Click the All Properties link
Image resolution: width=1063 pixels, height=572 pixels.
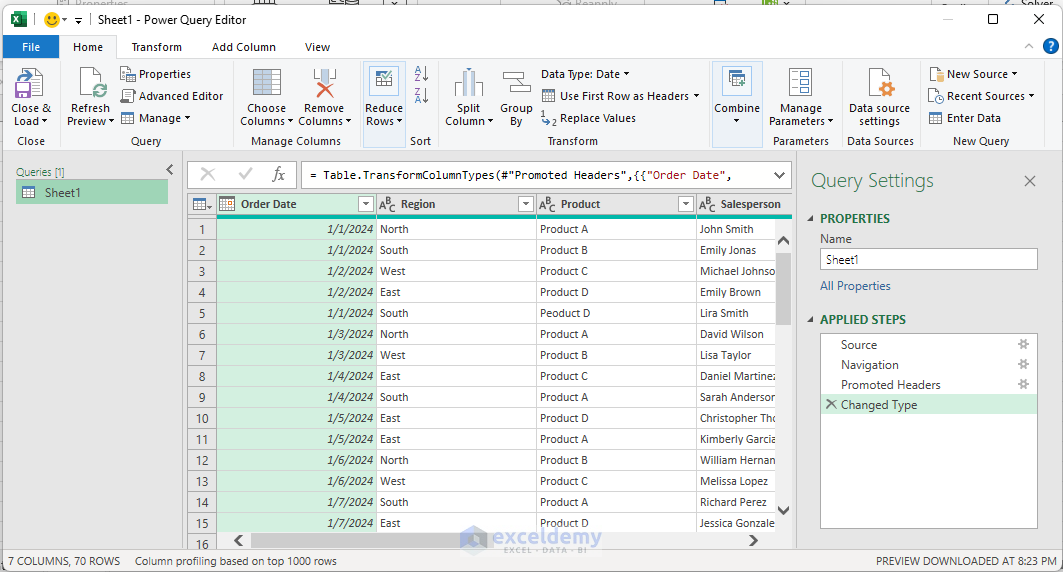click(x=855, y=286)
